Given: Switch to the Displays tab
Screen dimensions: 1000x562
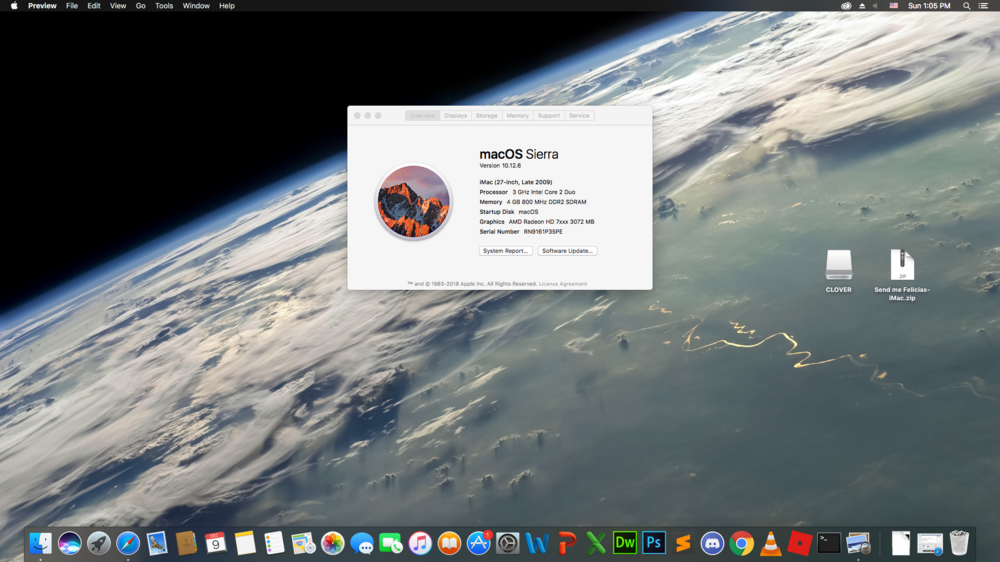Looking at the screenshot, I should click(456, 116).
